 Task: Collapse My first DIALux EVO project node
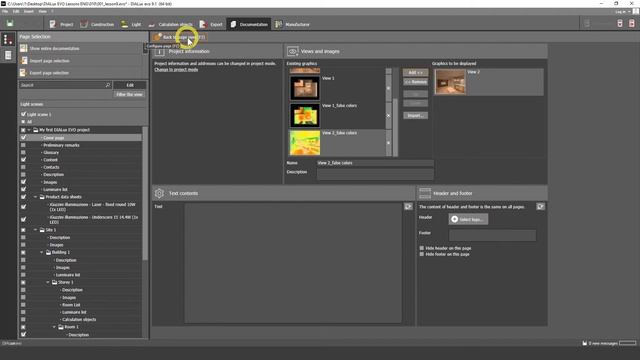29,130
